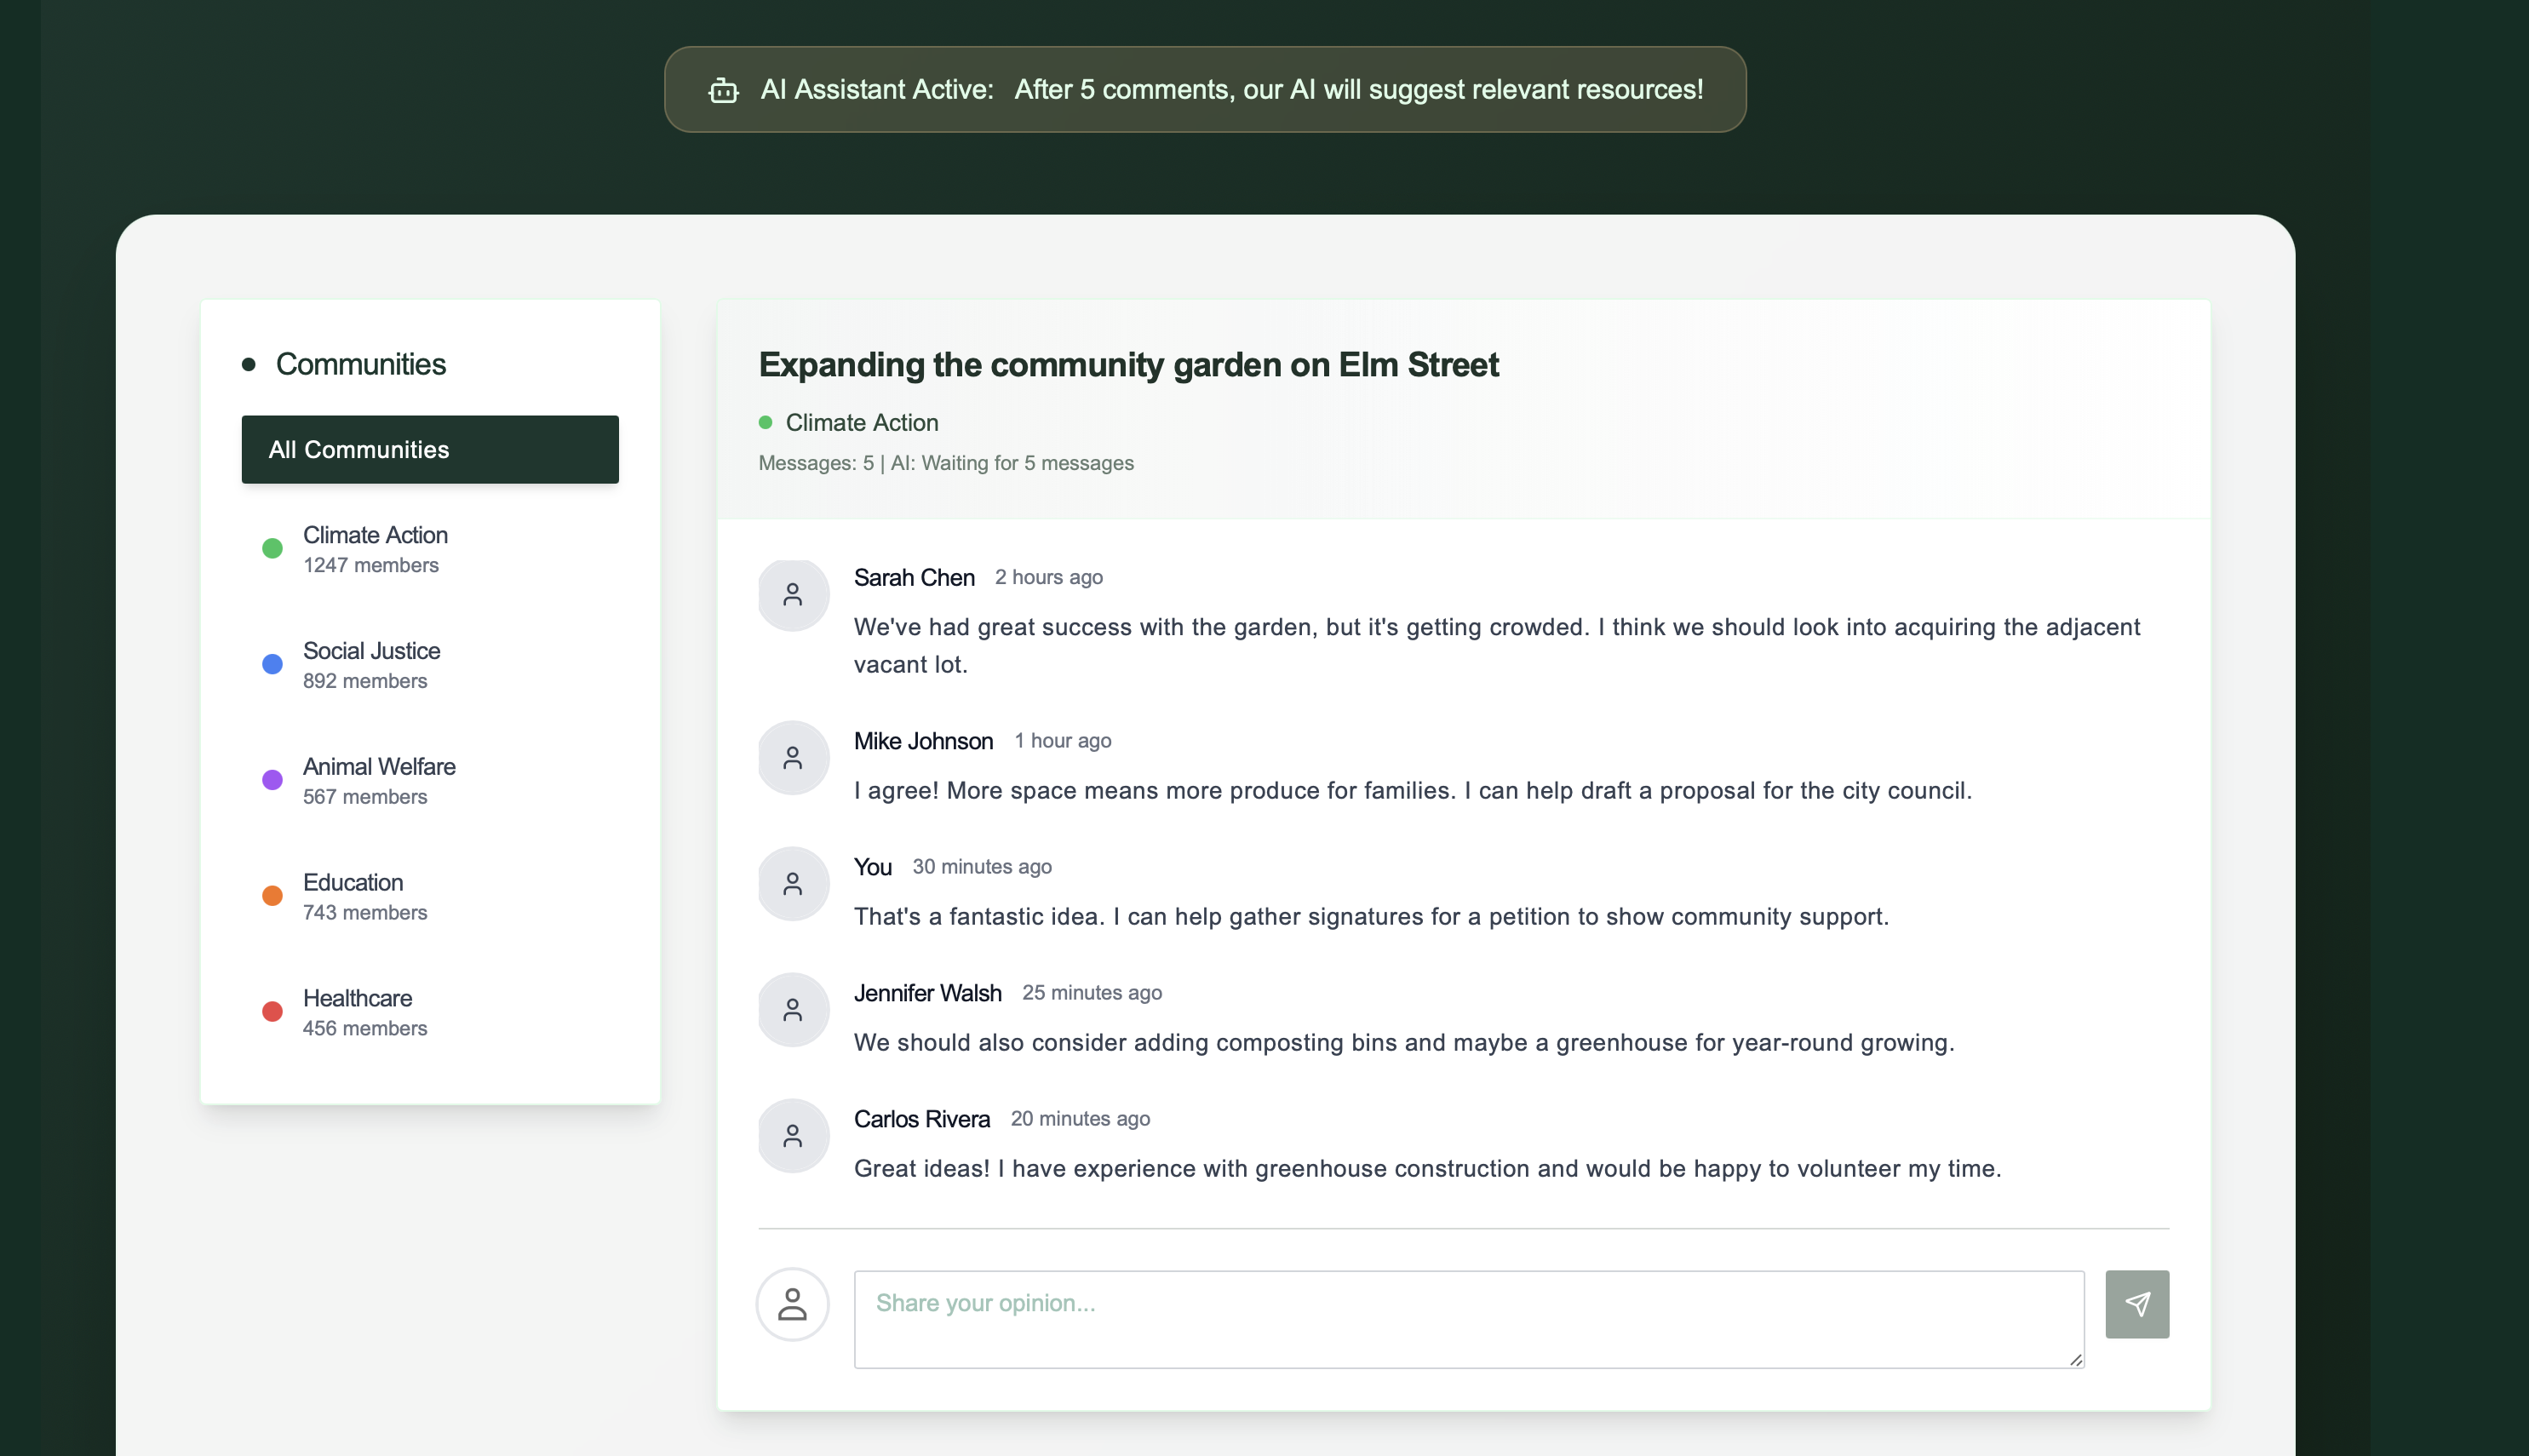Choose the Healthcare community

point(357,1012)
